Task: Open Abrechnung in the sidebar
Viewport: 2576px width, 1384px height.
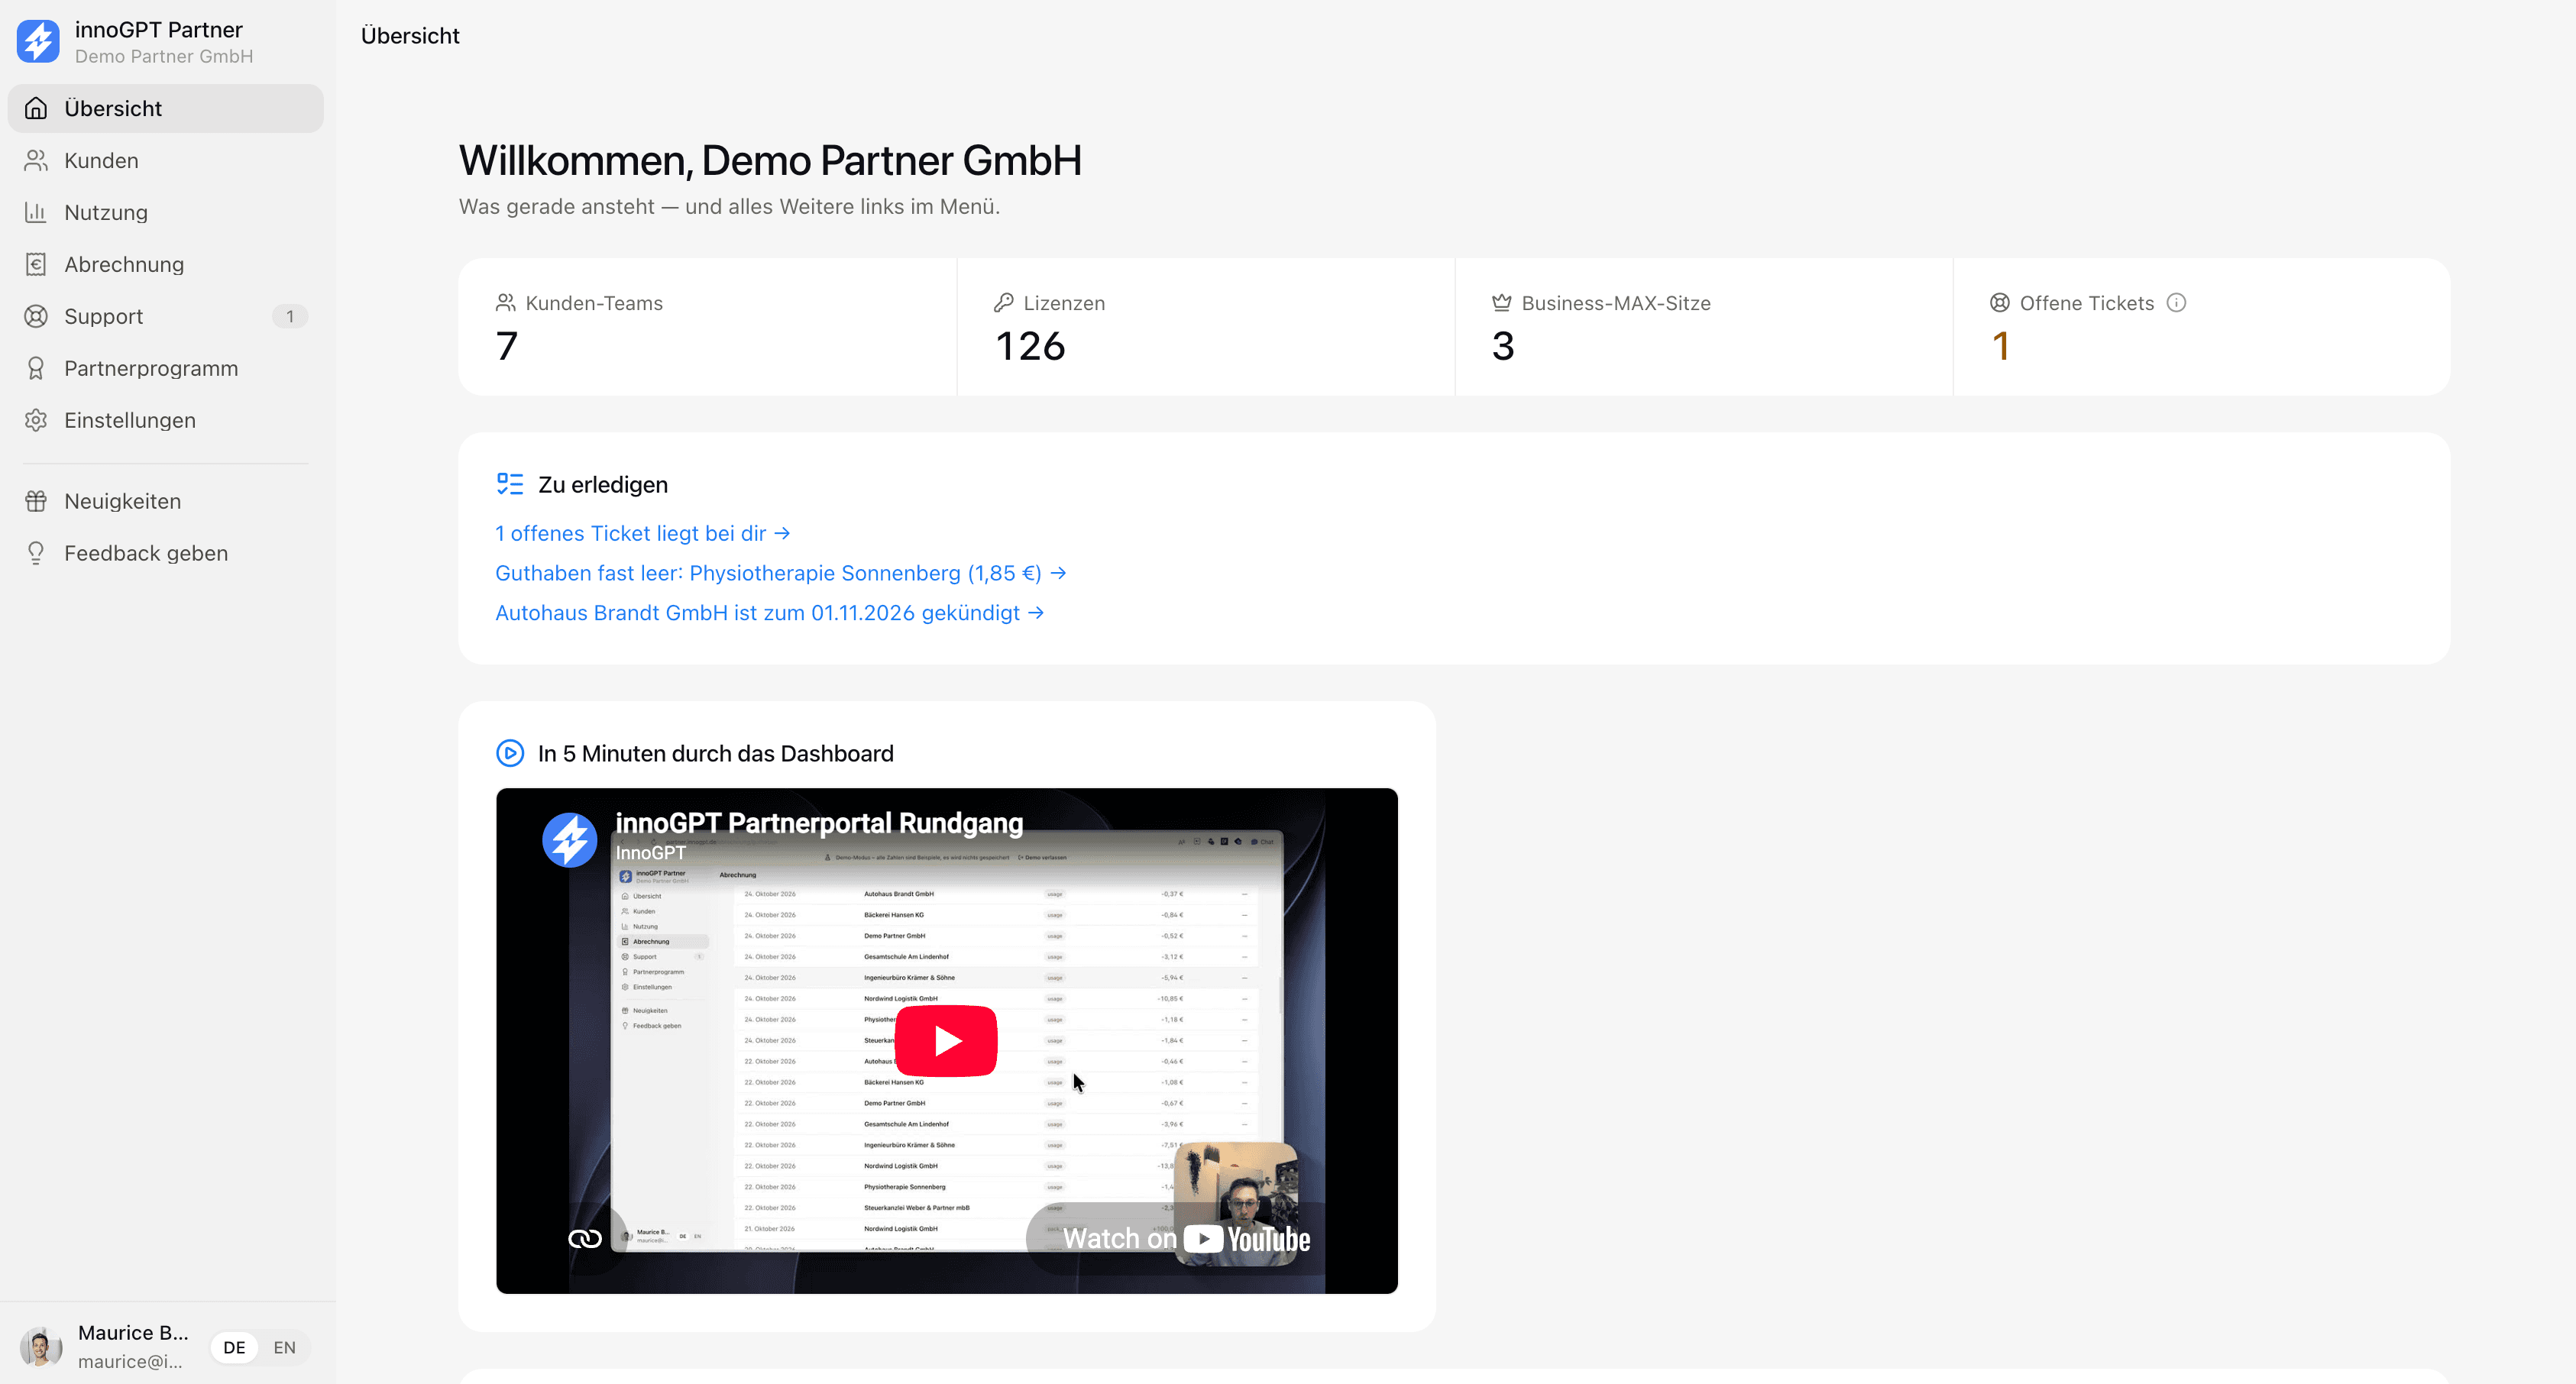Action: coord(166,264)
